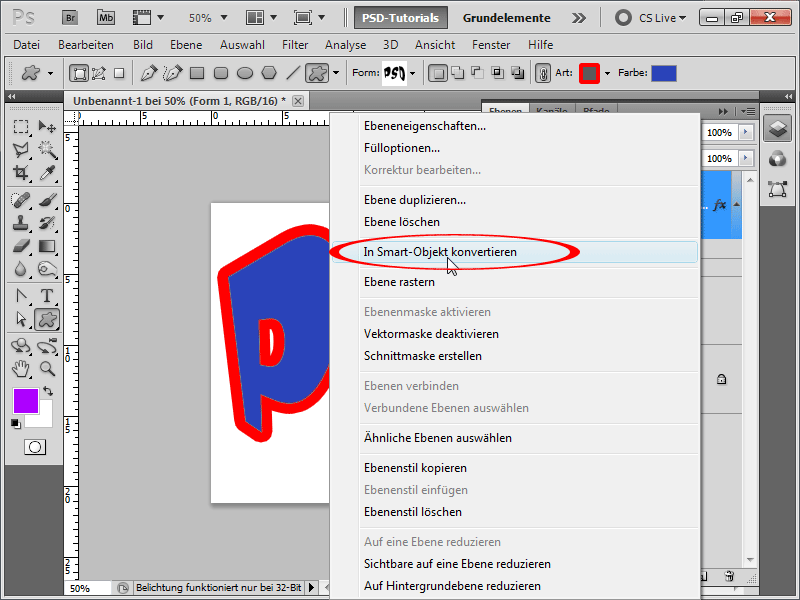Select the Clone Stamp tool

pyautogui.click(x=21, y=223)
